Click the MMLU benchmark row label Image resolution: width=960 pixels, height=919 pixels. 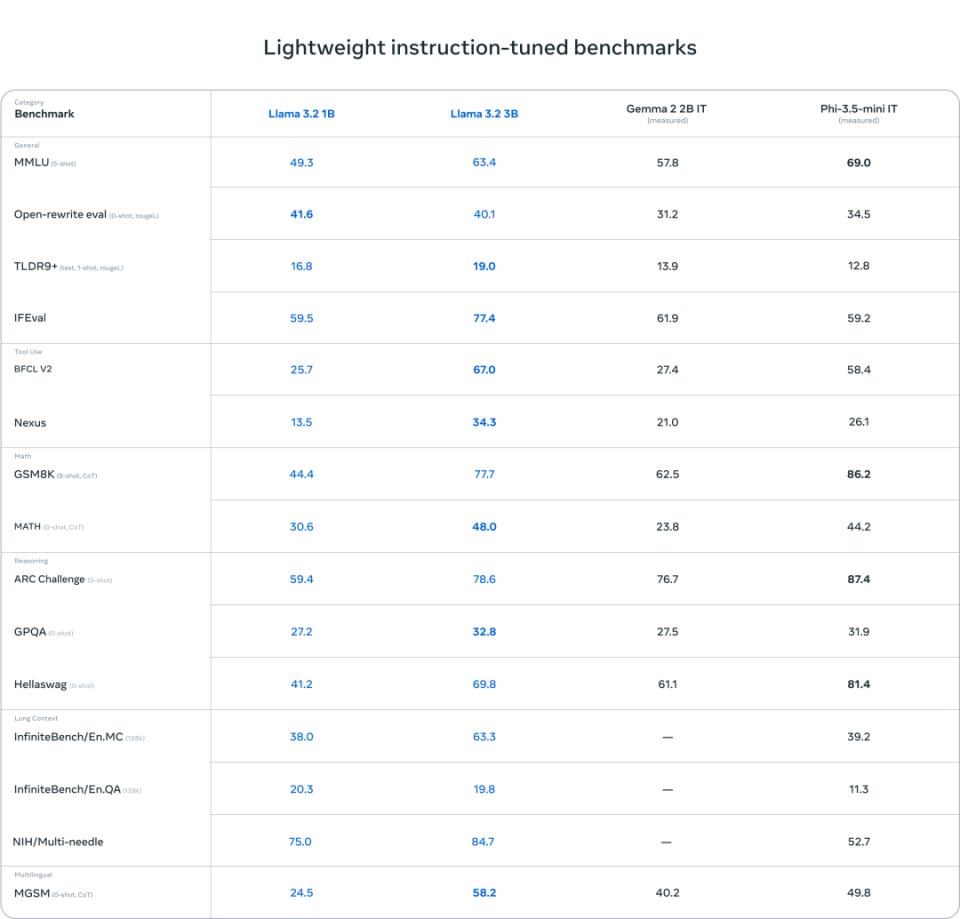(31, 162)
